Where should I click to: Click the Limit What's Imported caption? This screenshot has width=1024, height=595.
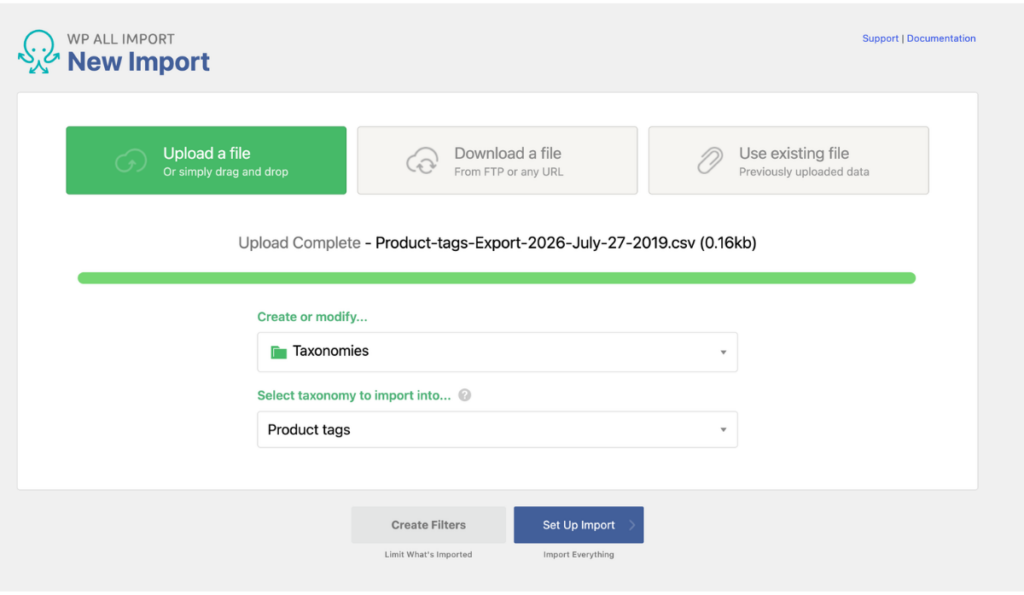428,555
